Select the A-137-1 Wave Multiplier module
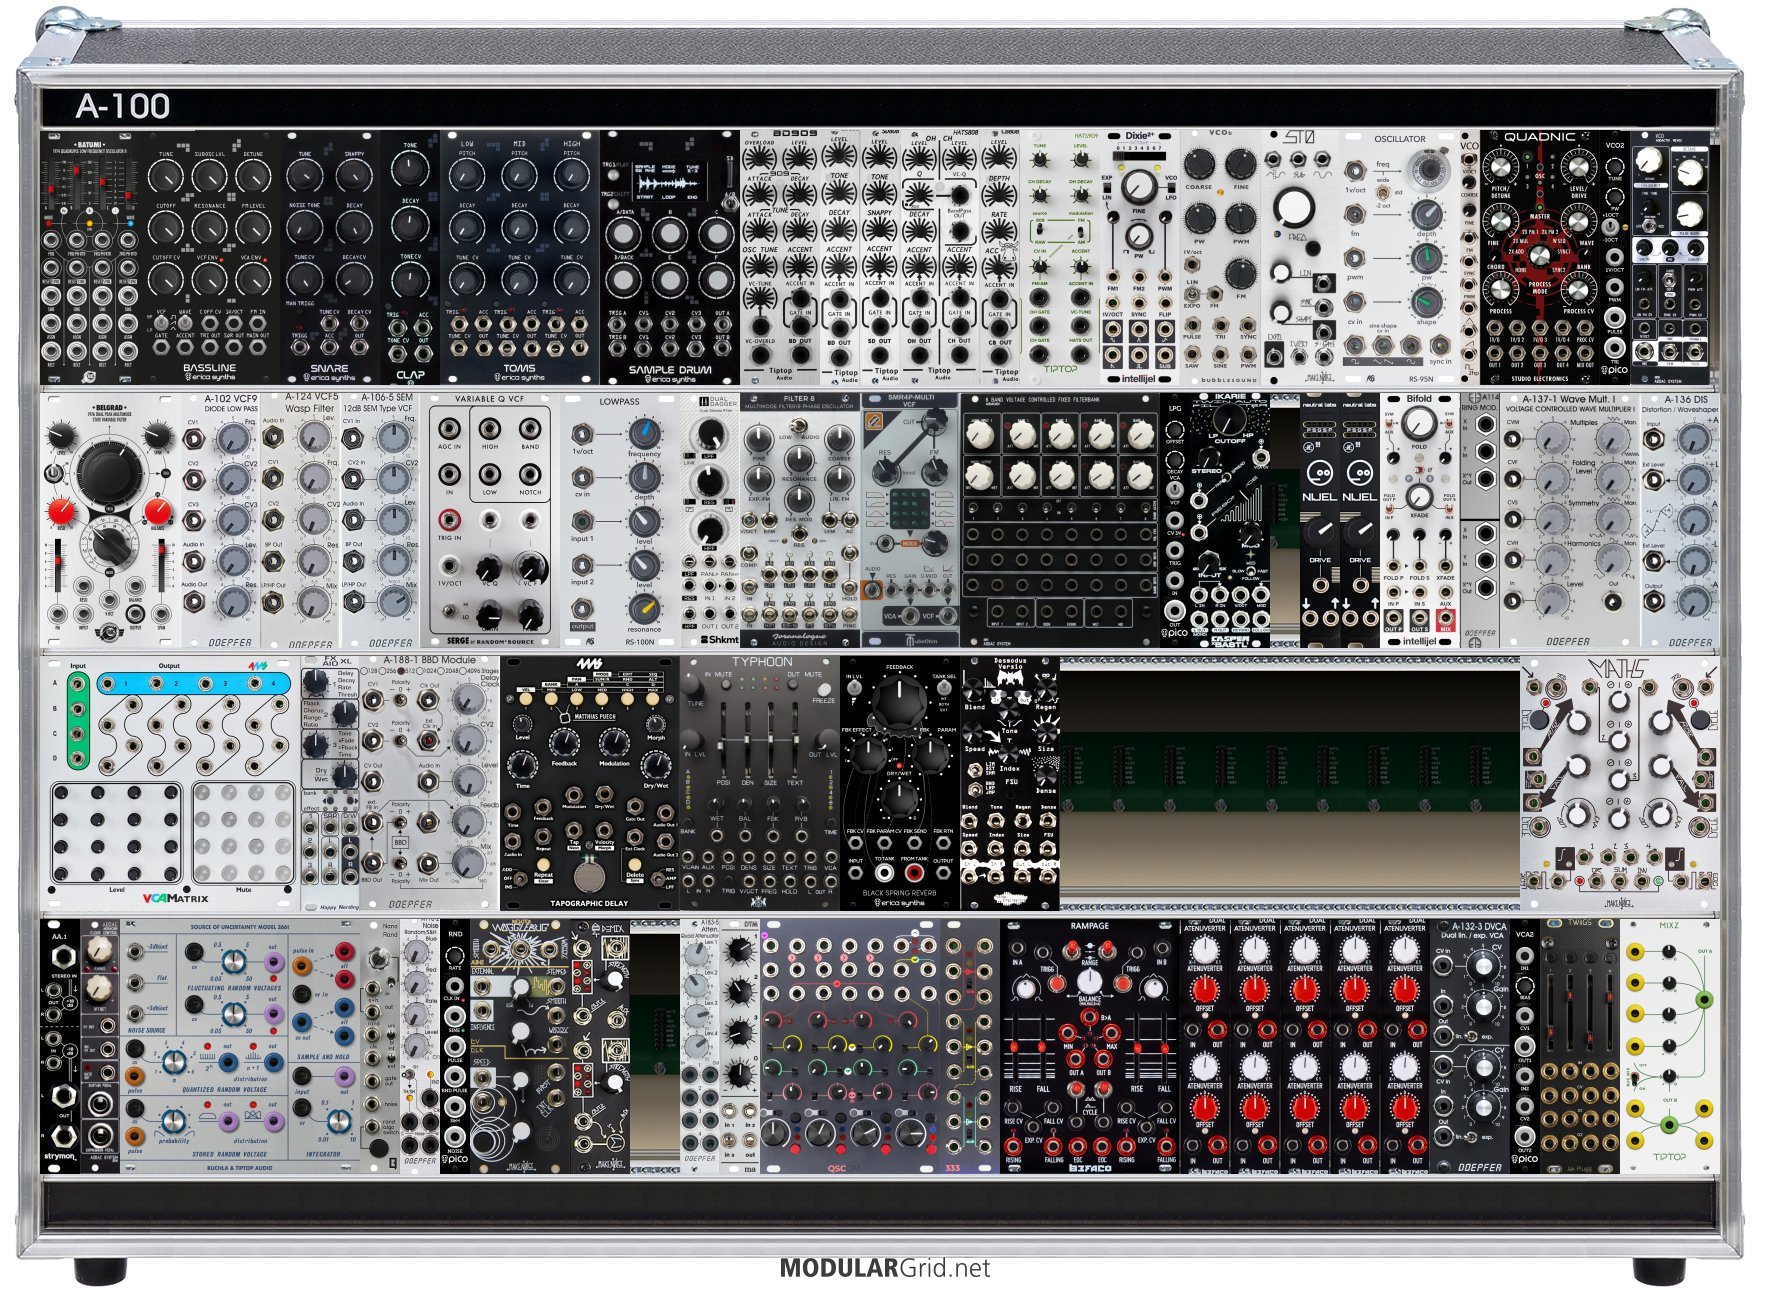 click(1570, 520)
